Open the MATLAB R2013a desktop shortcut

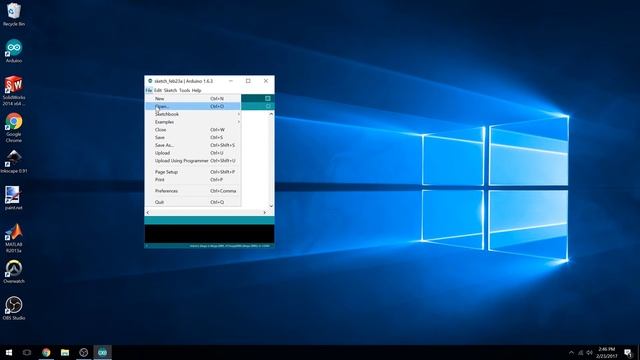(x=13, y=238)
